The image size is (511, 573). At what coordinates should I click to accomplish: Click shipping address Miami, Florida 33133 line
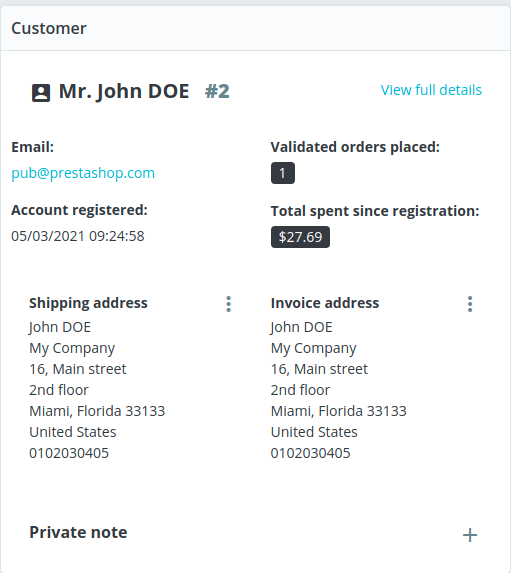[x=97, y=411]
